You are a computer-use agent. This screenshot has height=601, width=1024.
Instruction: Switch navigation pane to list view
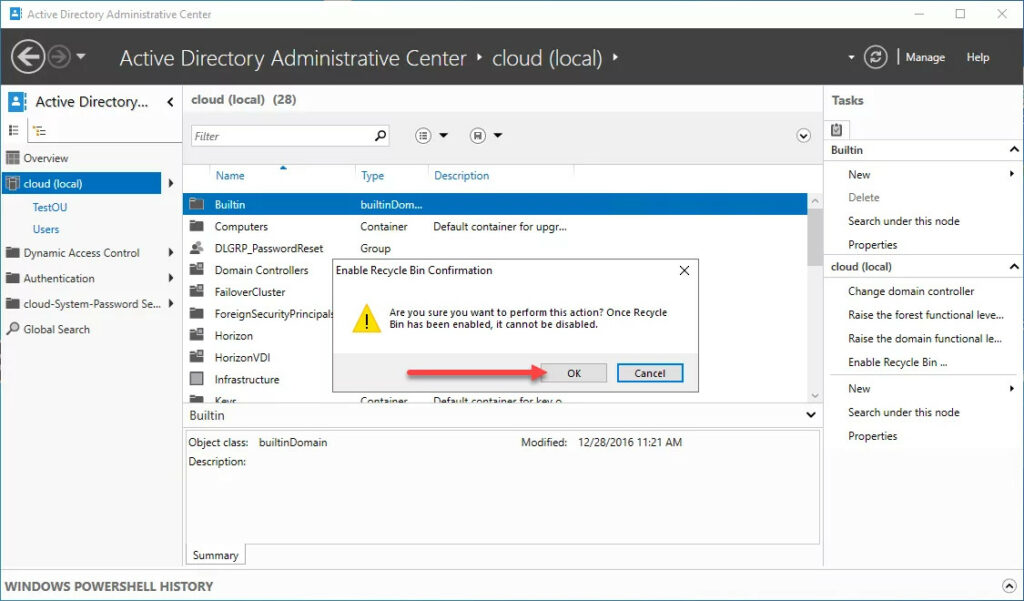point(13,130)
